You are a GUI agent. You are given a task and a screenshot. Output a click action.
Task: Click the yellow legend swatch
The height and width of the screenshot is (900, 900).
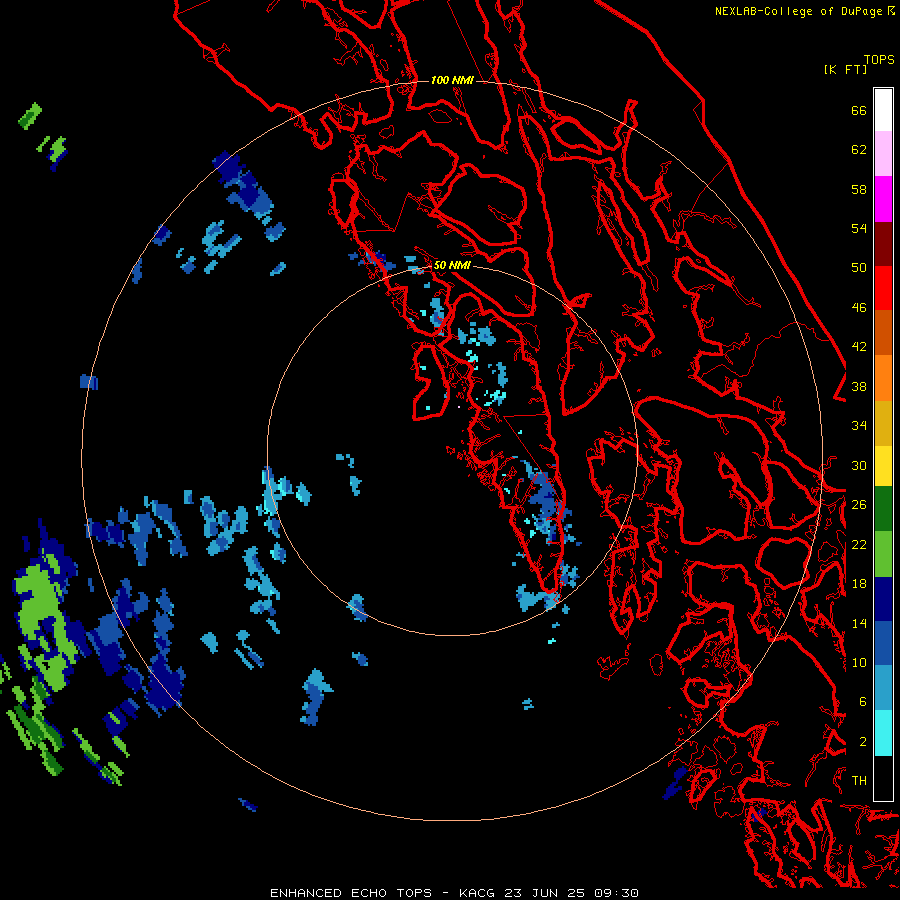coord(883,466)
